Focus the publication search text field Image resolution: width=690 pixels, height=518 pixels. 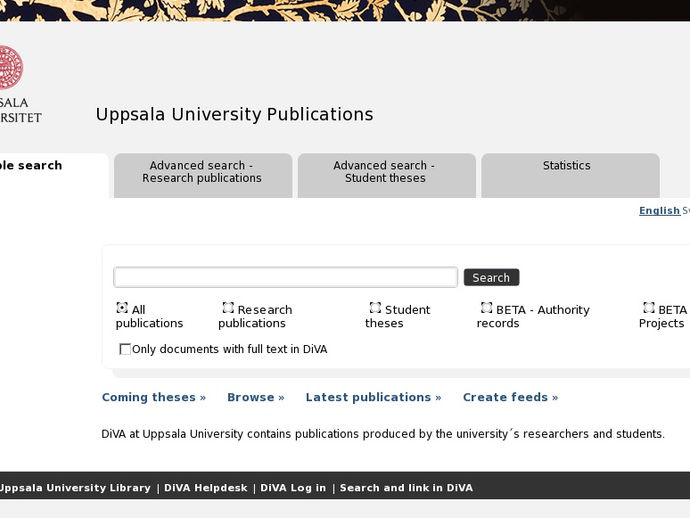[286, 277]
